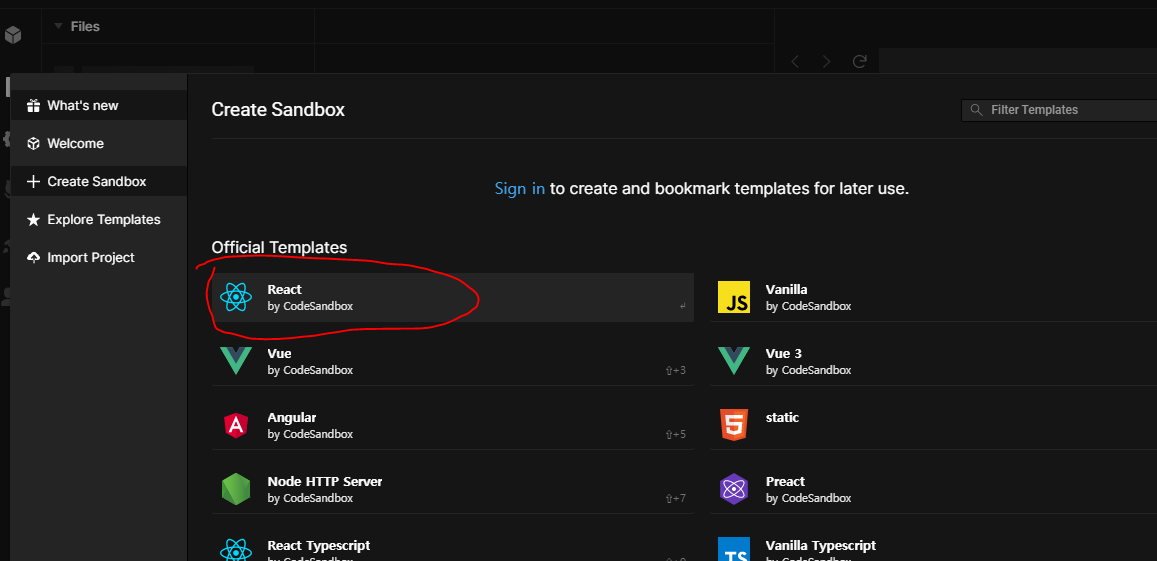Click the Sign in link
The width and height of the screenshot is (1157, 561).
pyautogui.click(x=519, y=188)
